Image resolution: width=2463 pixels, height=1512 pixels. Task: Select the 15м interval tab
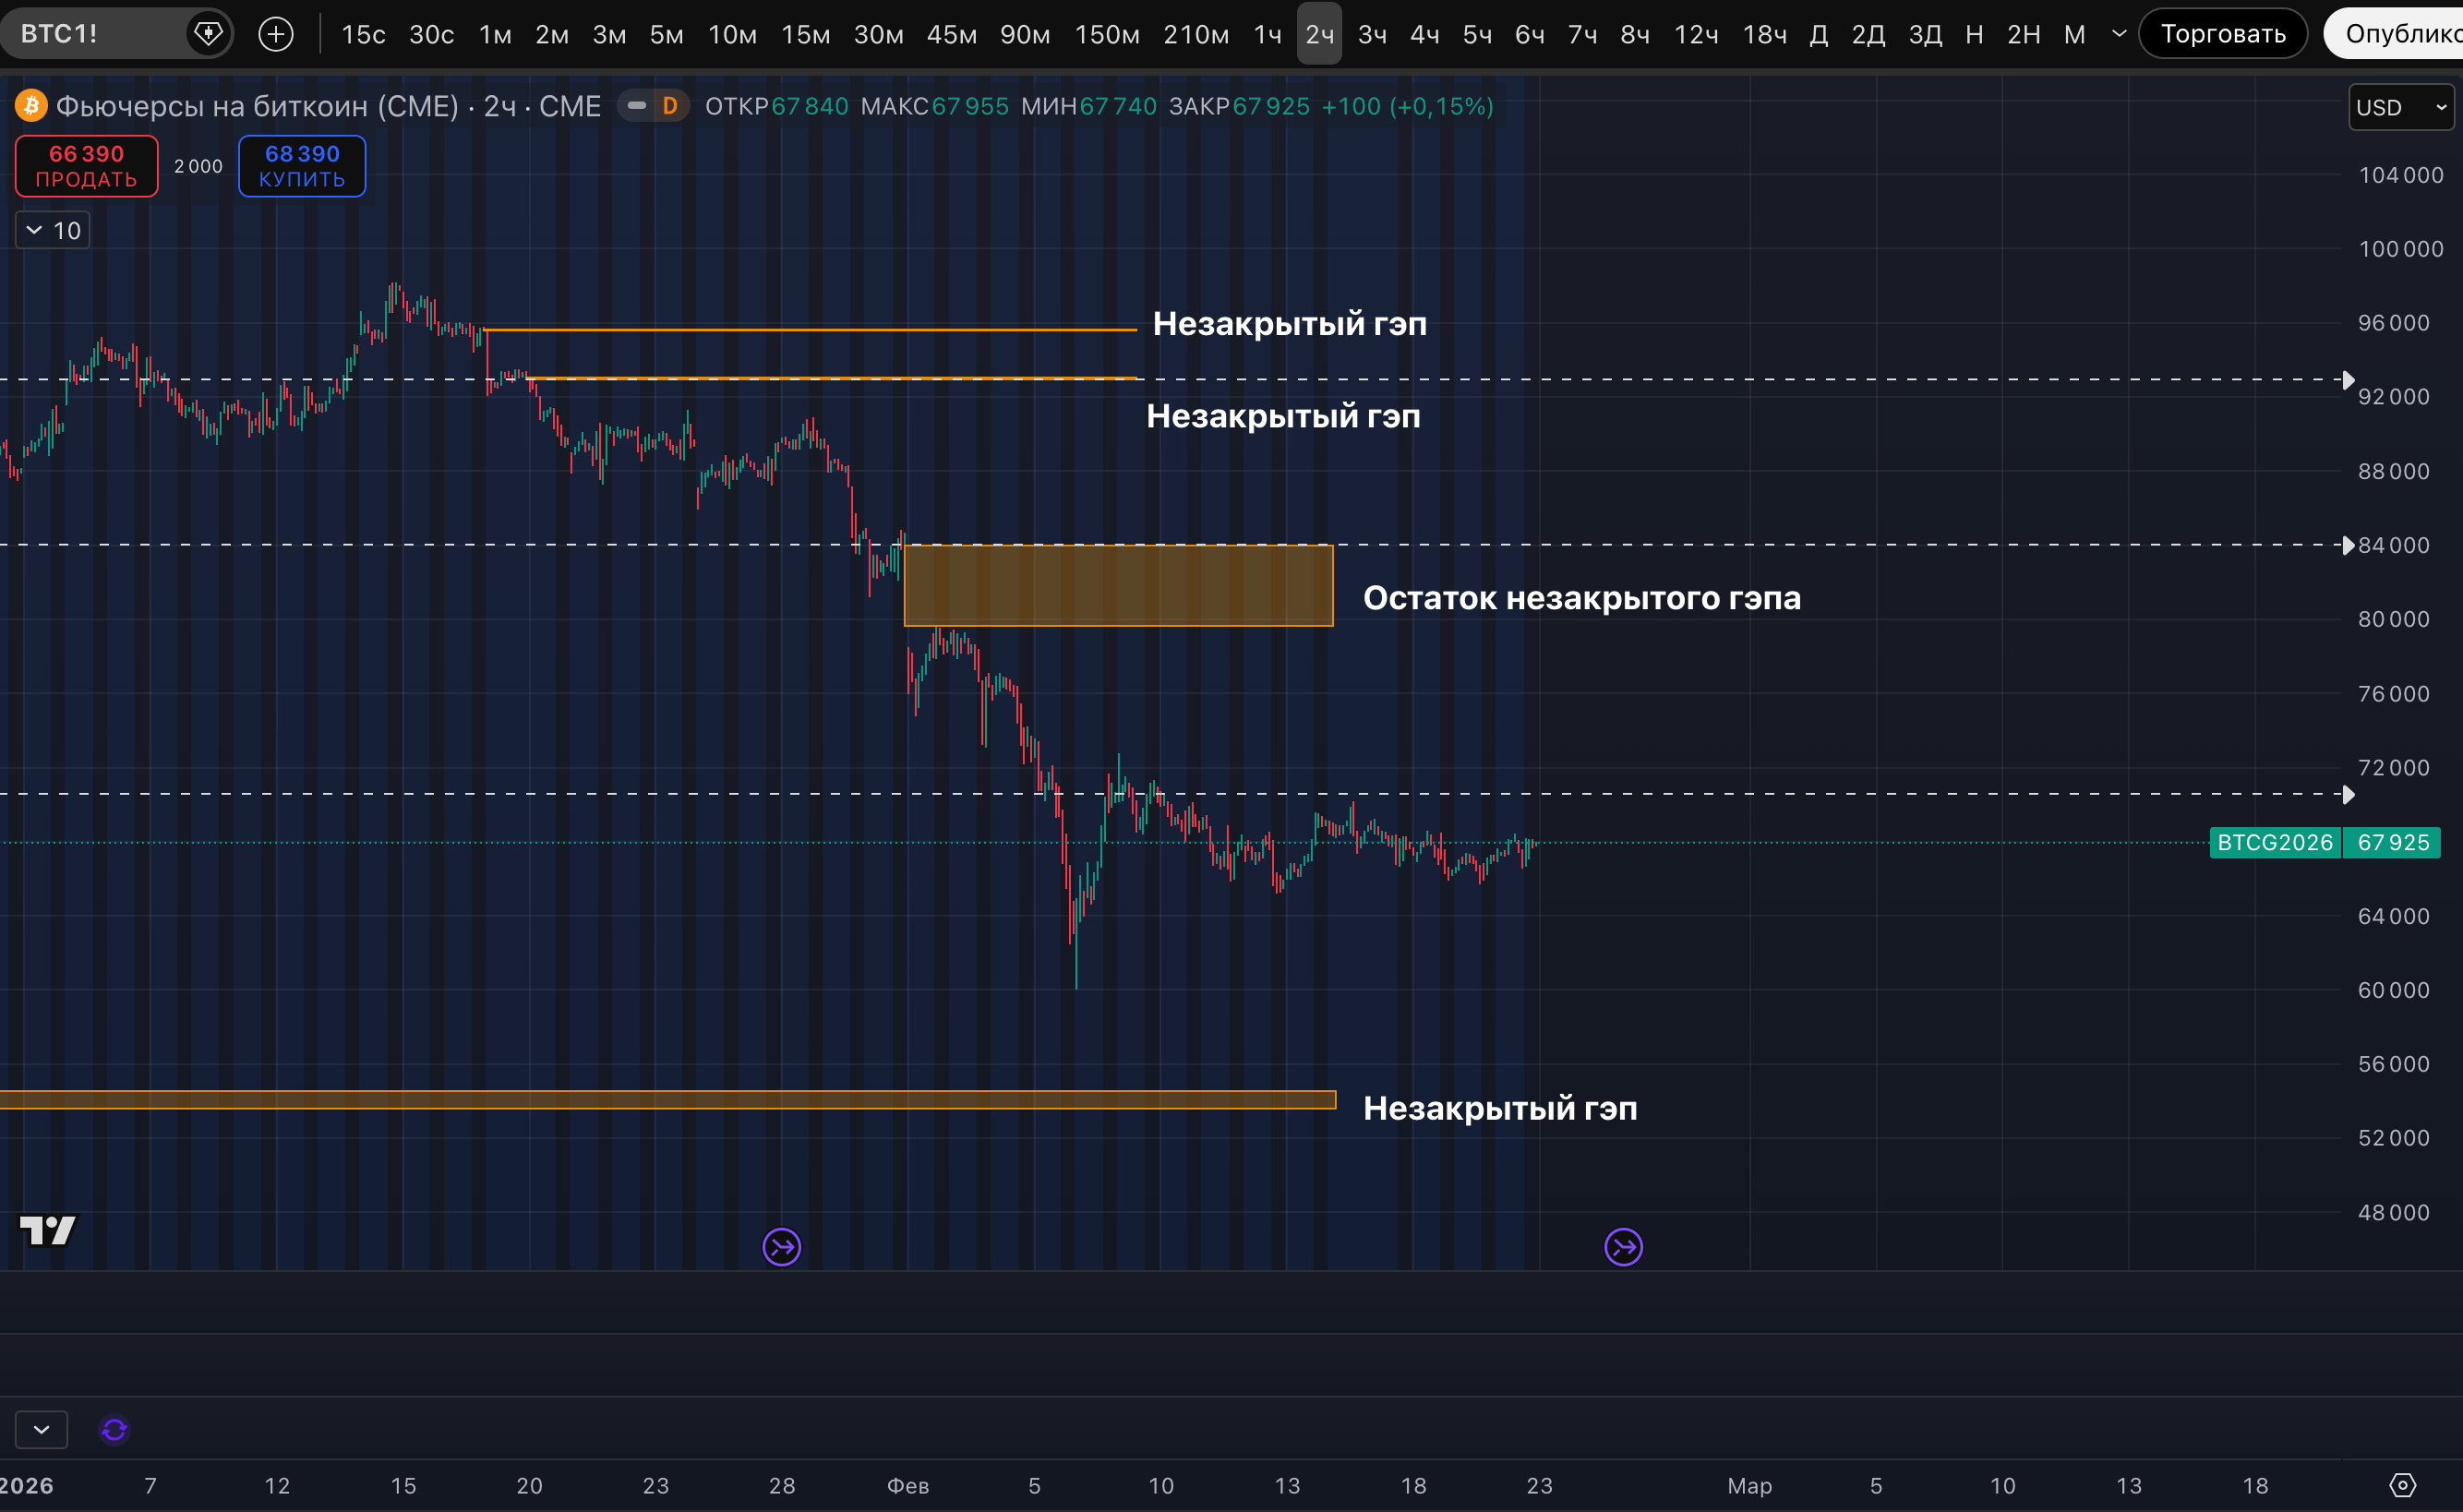pos(805,34)
